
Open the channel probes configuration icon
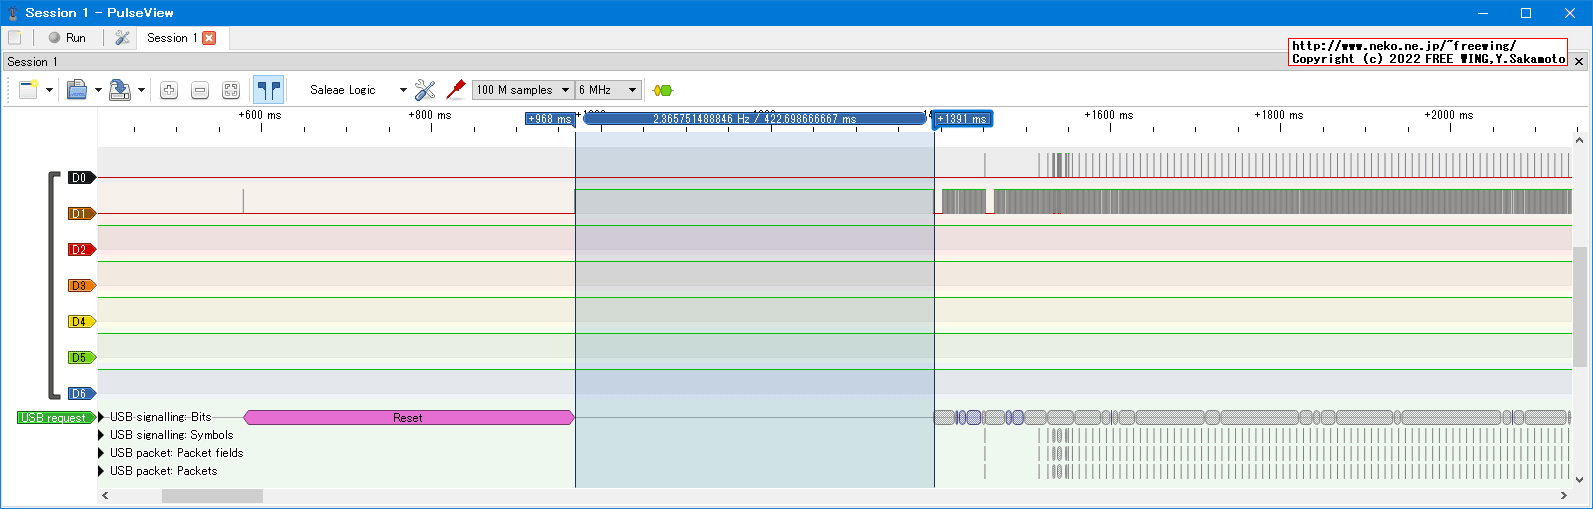pyautogui.click(x=425, y=90)
